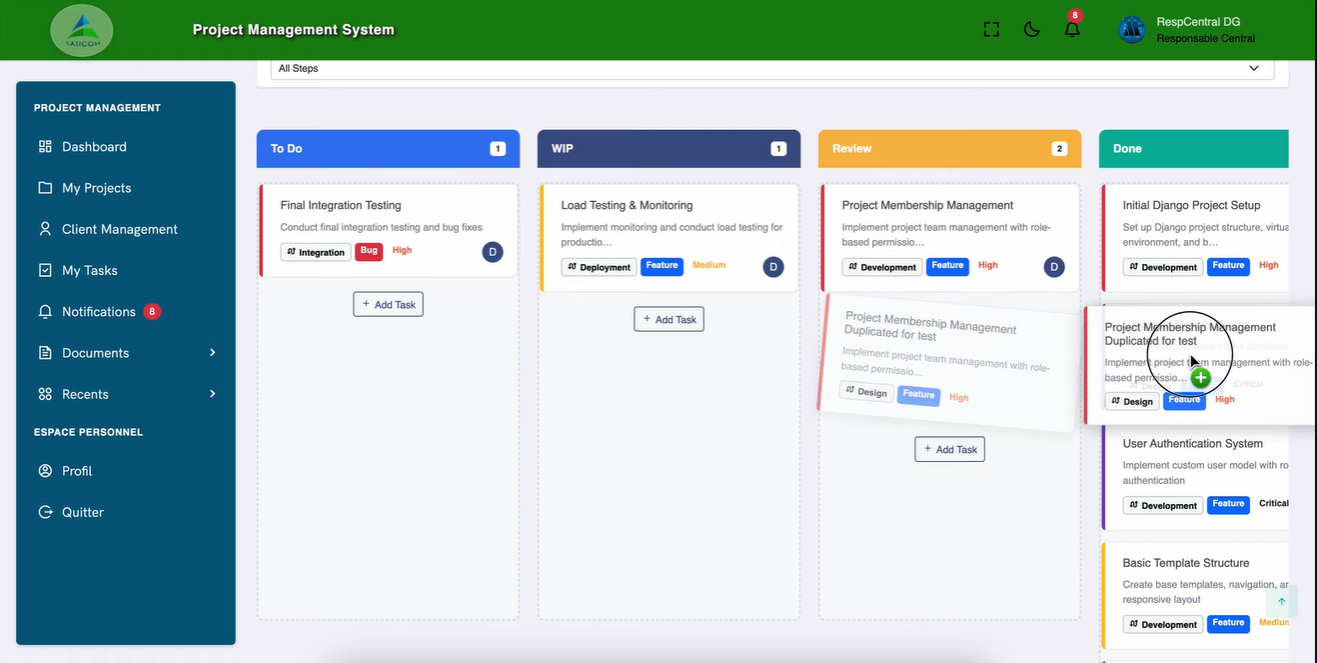Open the Load Testing & Monitoring card title

(x=627, y=205)
